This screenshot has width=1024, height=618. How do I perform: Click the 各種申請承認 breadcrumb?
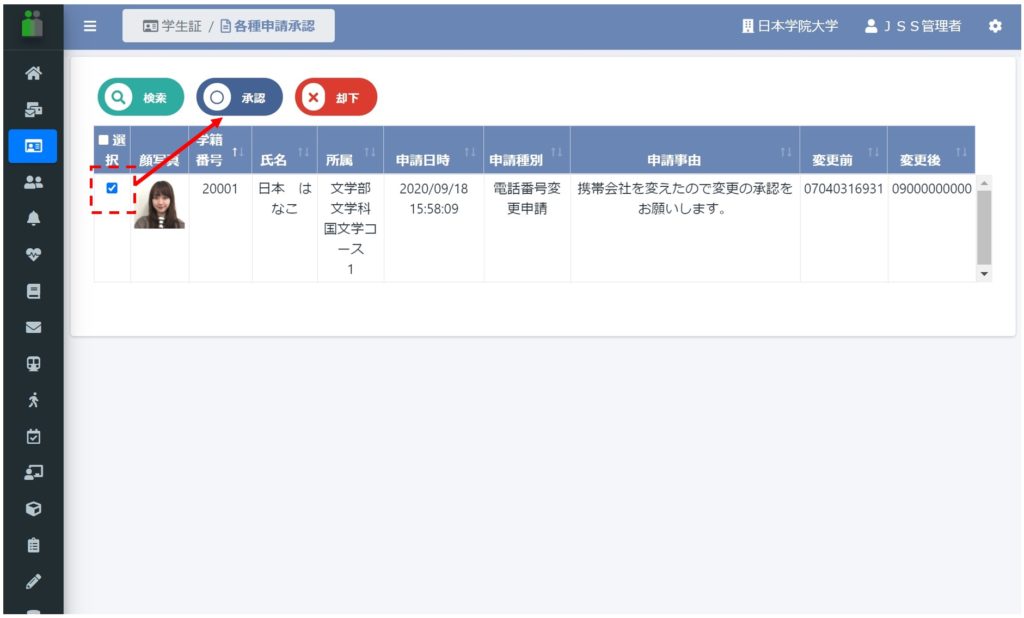(x=268, y=26)
